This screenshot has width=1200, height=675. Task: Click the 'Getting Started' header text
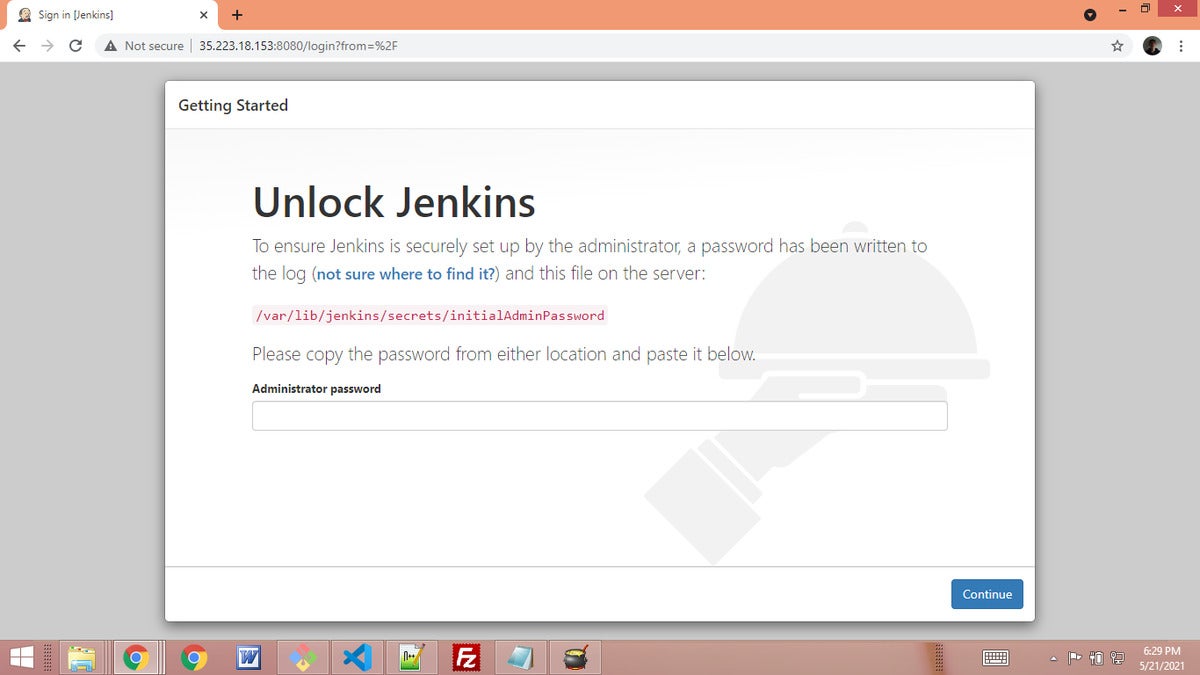click(233, 105)
